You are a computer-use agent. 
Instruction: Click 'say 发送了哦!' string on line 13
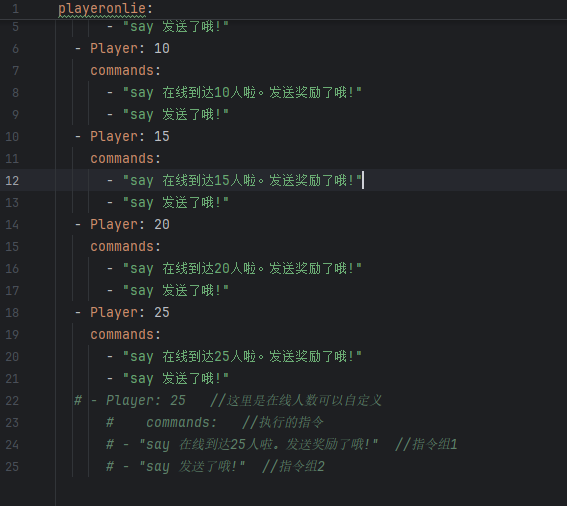pos(176,203)
